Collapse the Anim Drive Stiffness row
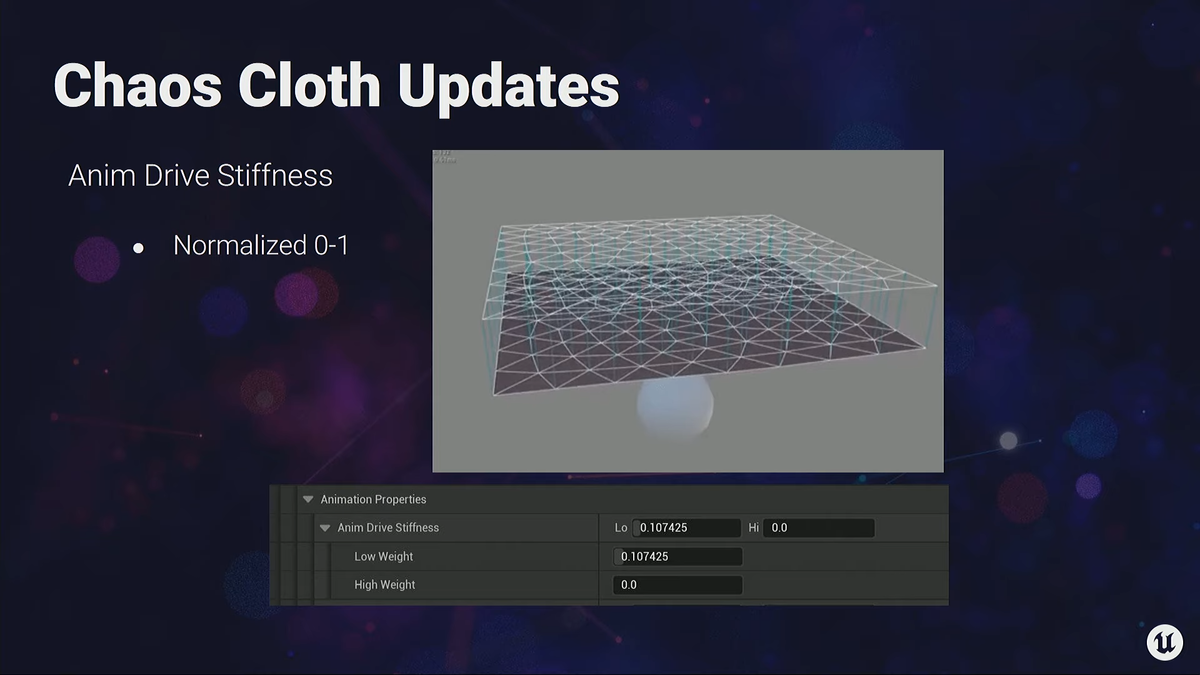1200x675 pixels. point(325,527)
